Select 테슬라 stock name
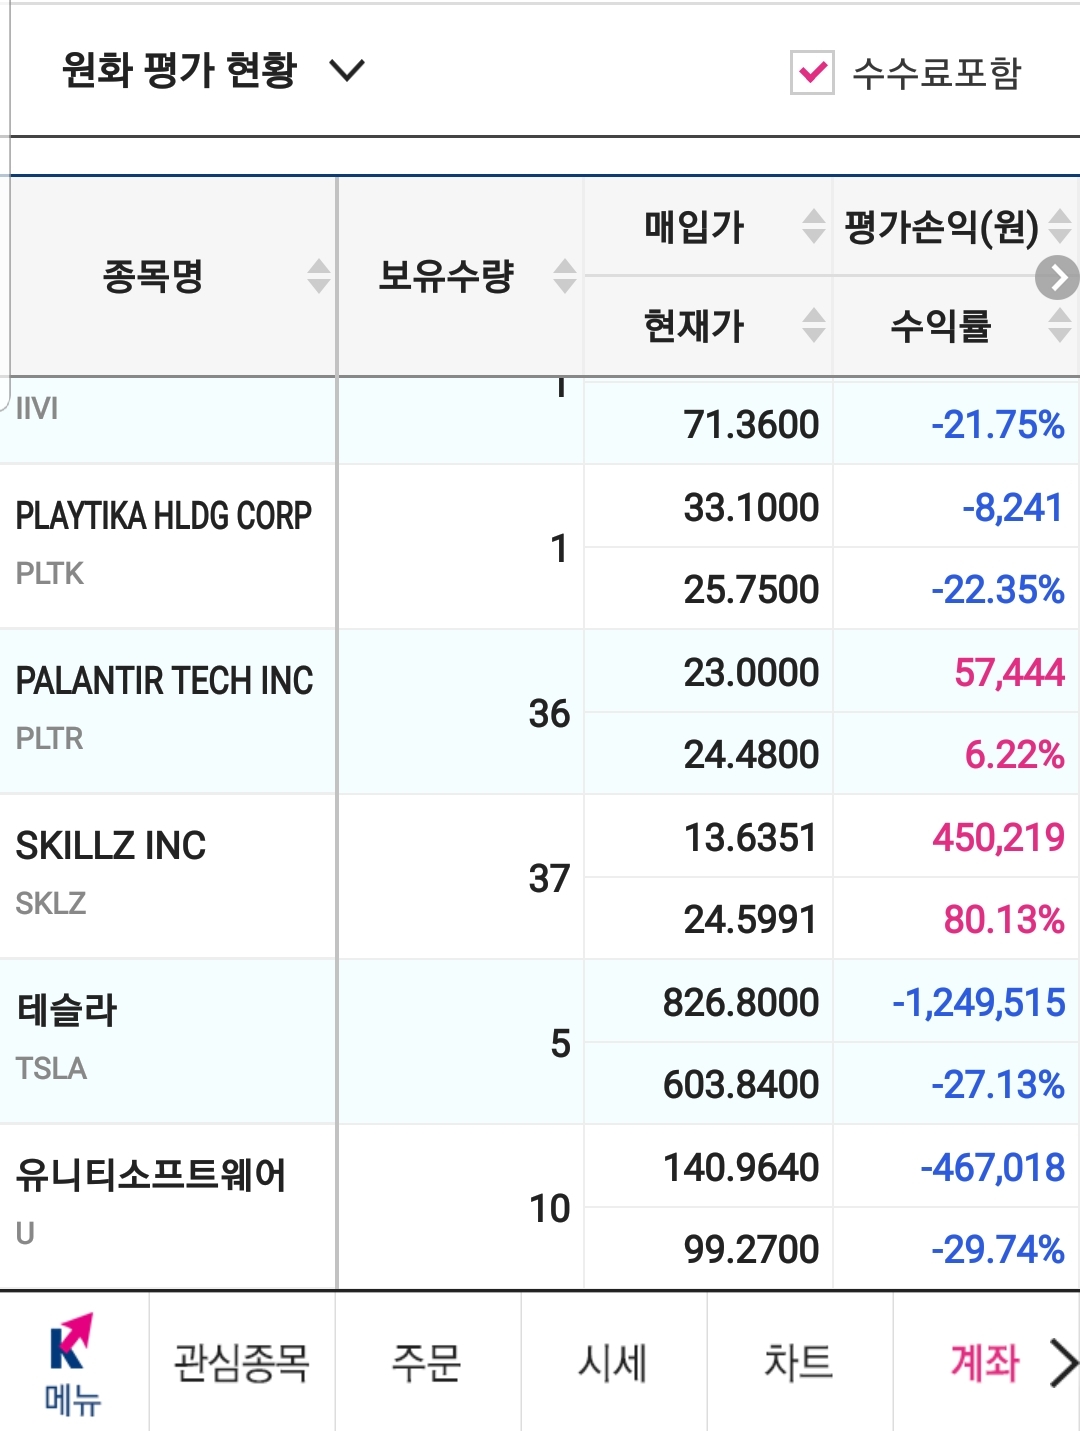Image resolution: width=1080 pixels, height=1431 pixels. [67, 1010]
